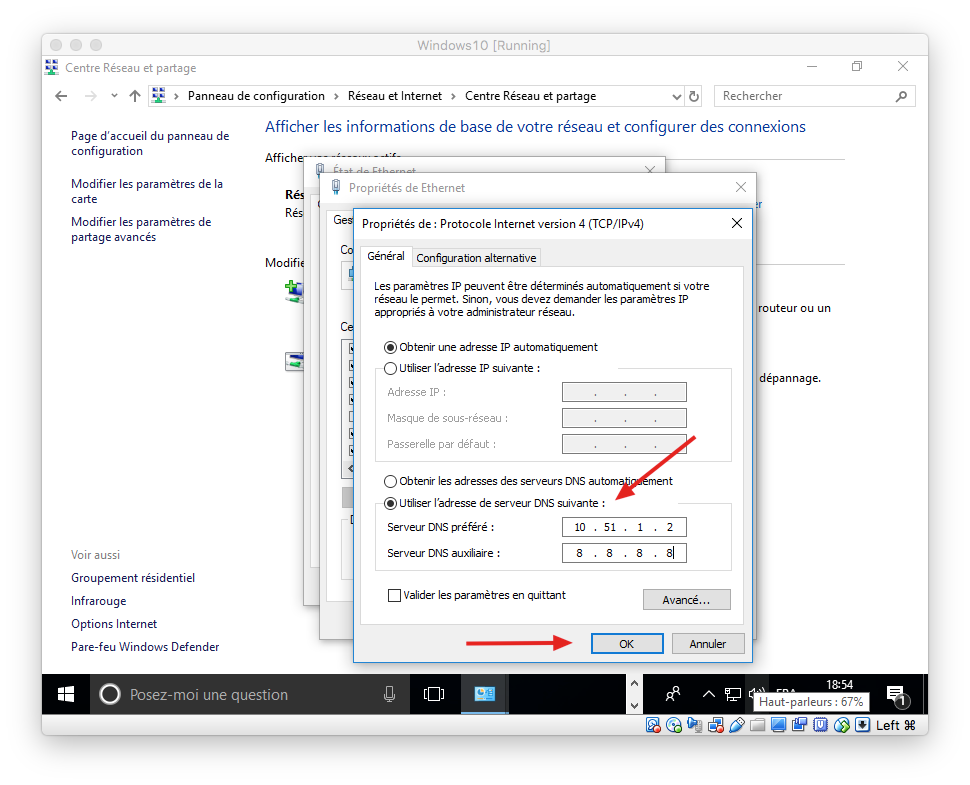
Task: Click the taskbar scroll up arrow
Action: [x=634, y=684]
